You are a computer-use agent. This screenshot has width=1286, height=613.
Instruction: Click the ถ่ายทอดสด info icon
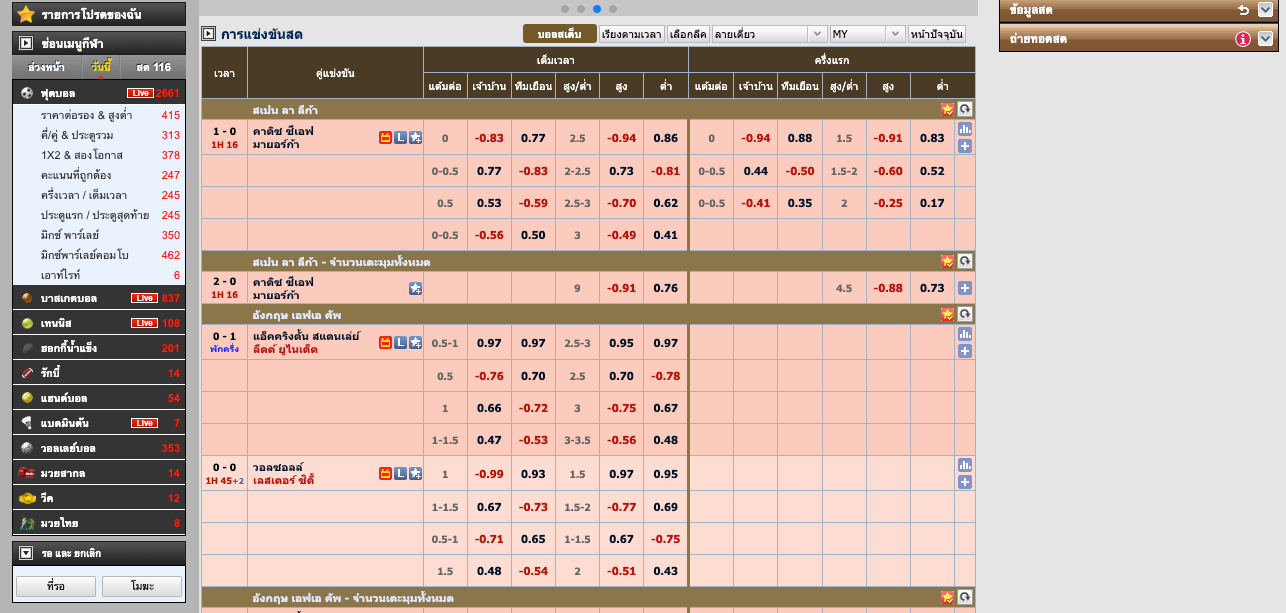coord(1243,39)
